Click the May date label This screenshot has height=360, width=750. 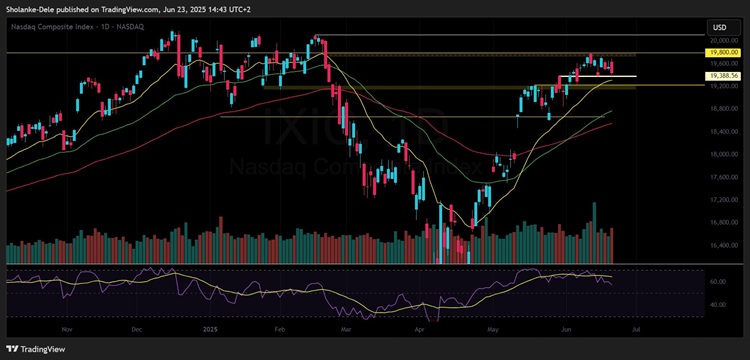(x=493, y=330)
